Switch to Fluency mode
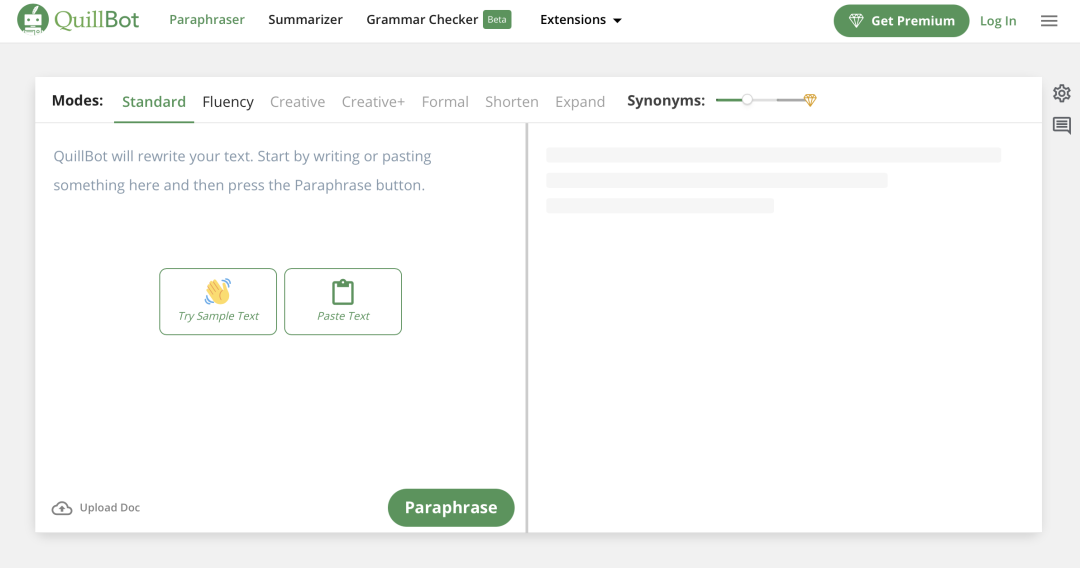 (x=228, y=102)
